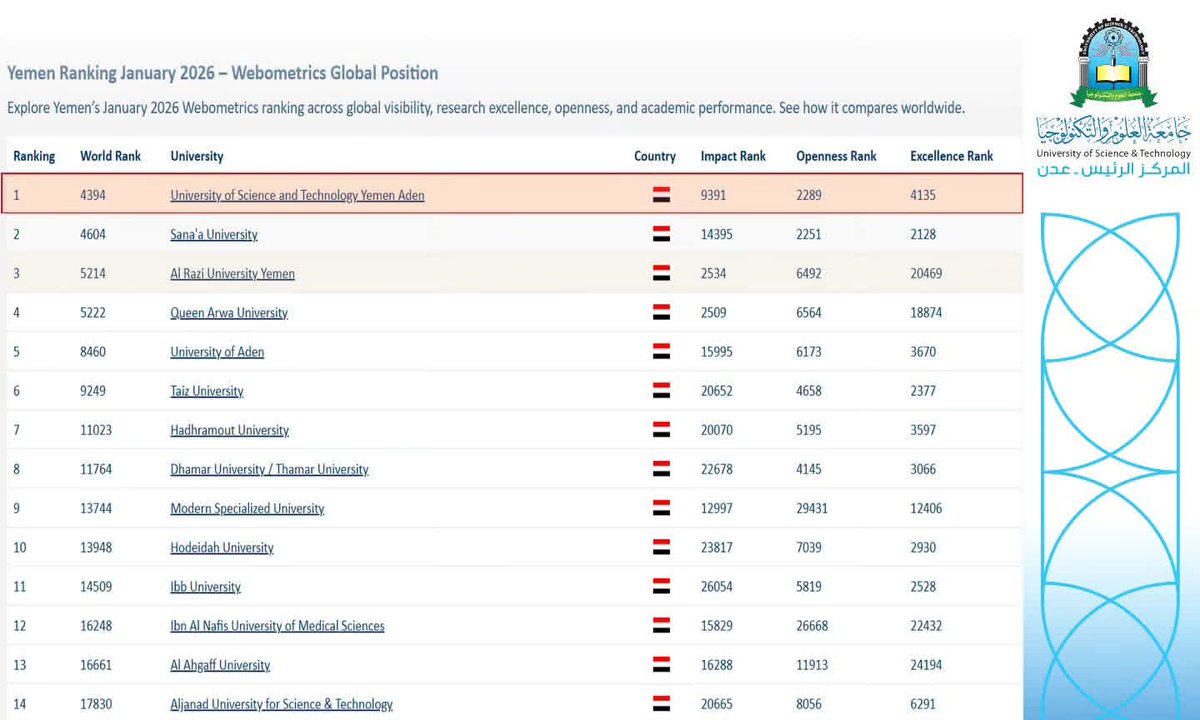The width and height of the screenshot is (1200, 720).
Task: Open the Taiz University link
Action: (207, 391)
